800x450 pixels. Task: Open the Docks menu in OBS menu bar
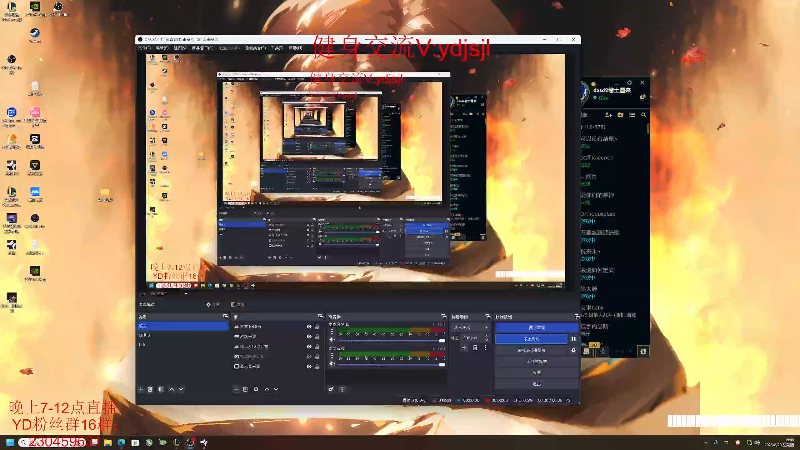pos(203,48)
